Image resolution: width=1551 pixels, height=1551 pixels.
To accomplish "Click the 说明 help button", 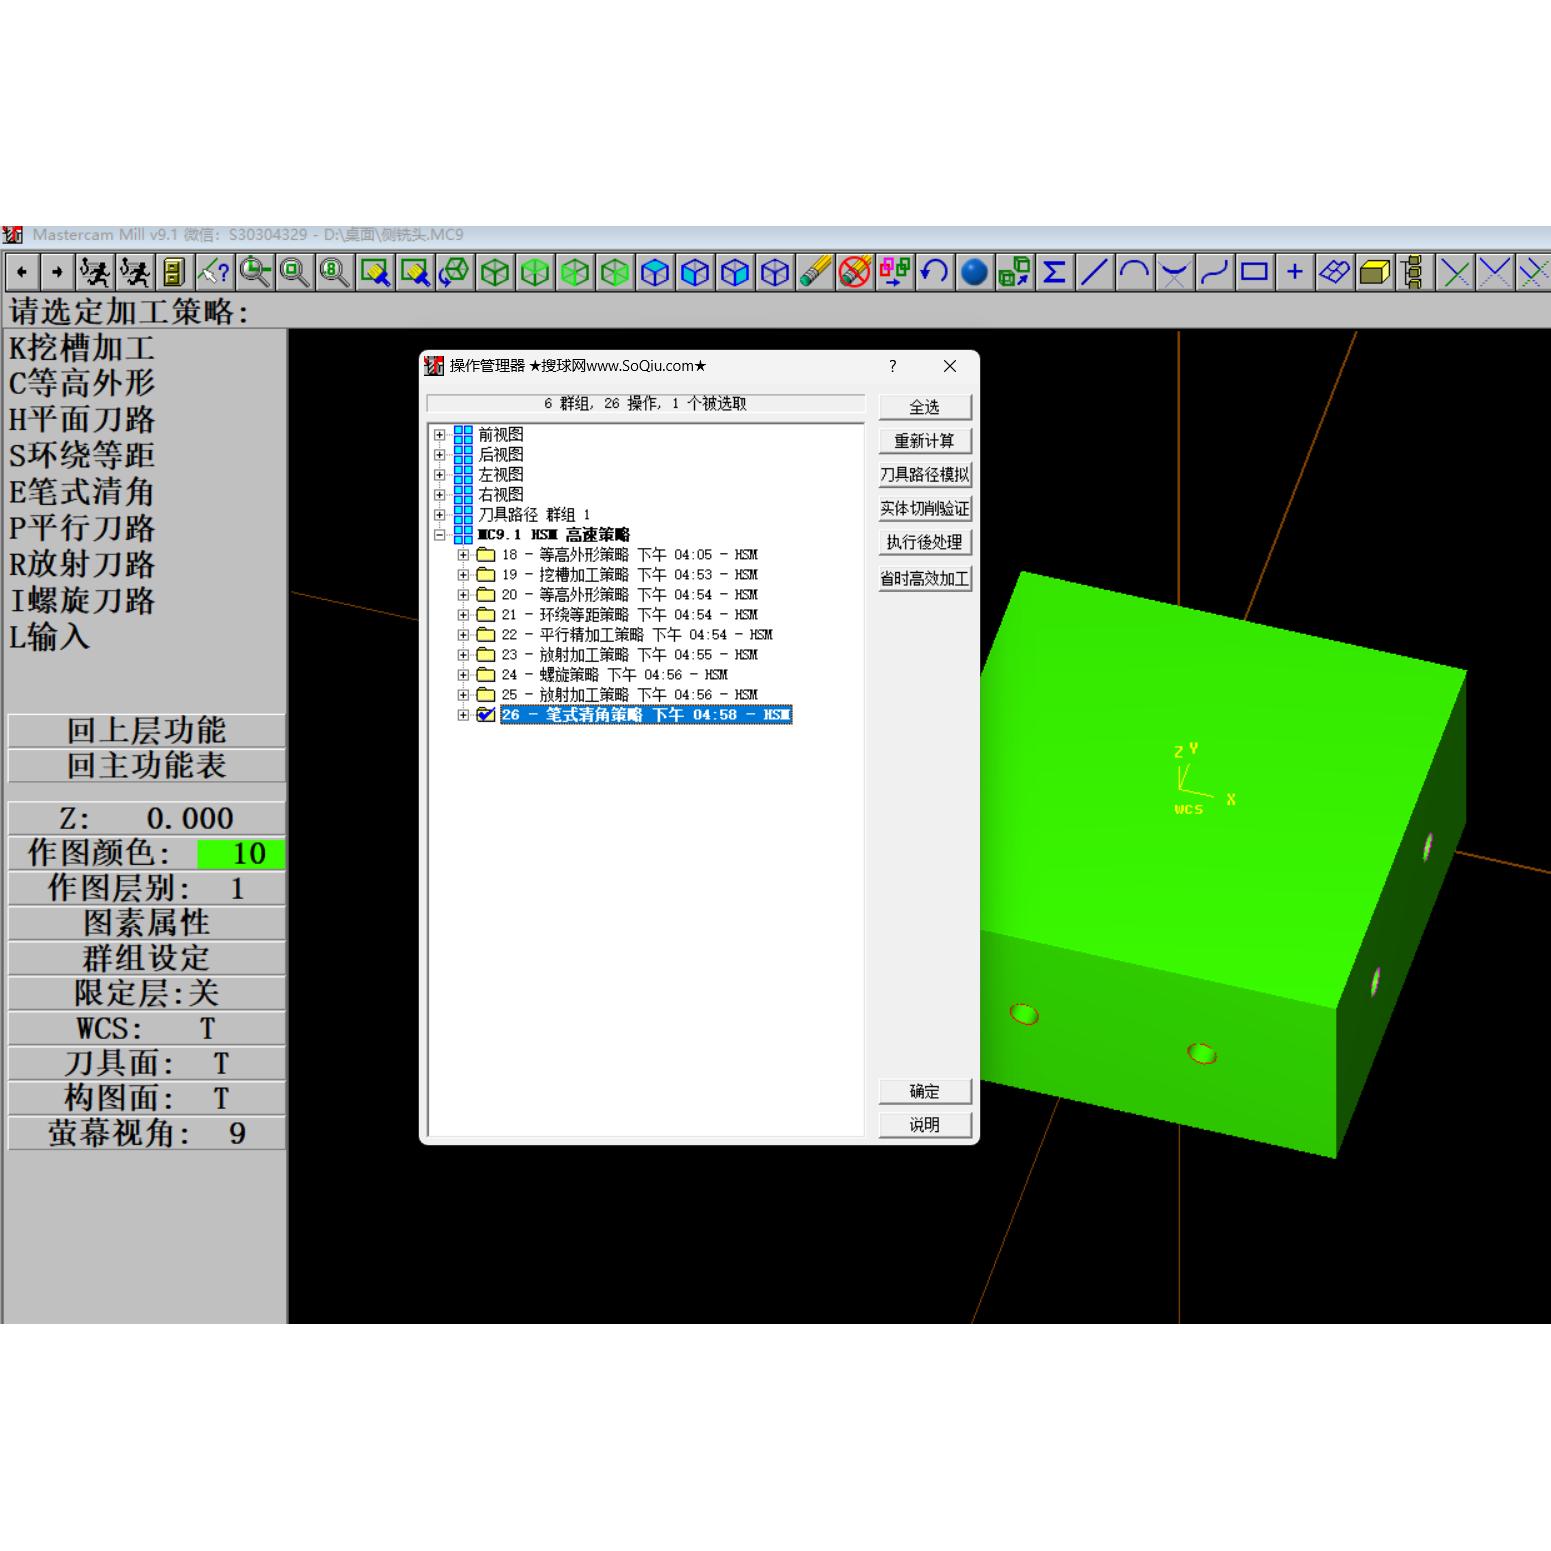I will [x=925, y=1125].
